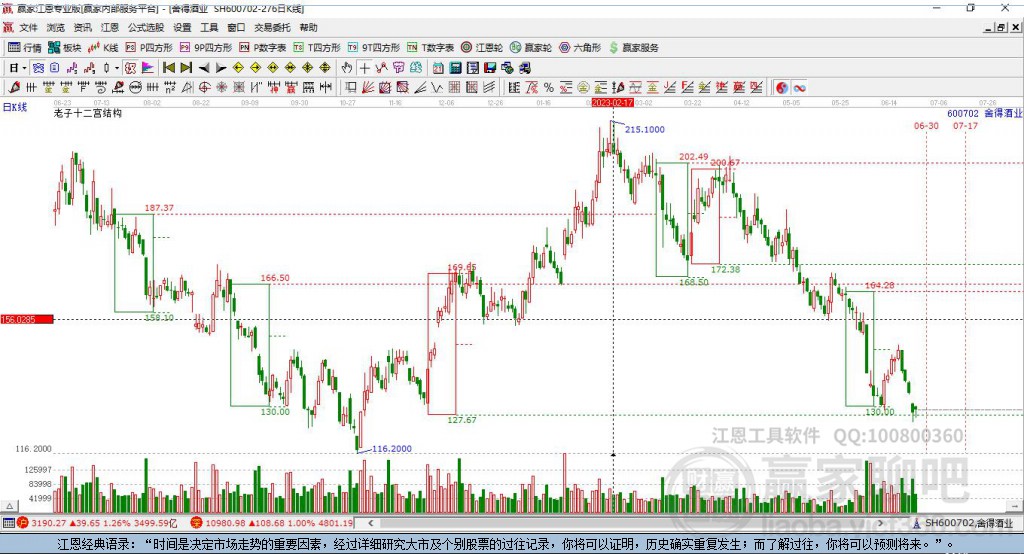Jump to first bar icon
This screenshot has width=1024, height=554.
(x=168, y=68)
